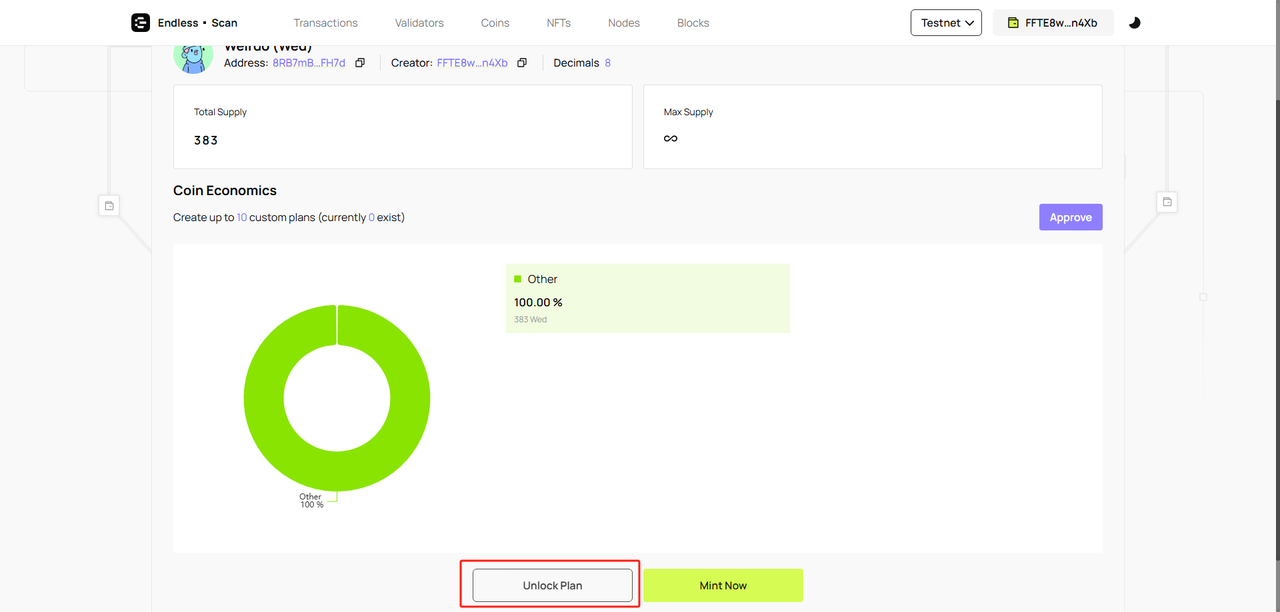The height and width of the screenshot is (612, 1280).
Task: Click the wallet icon in account button
Action: (1013, 23)
